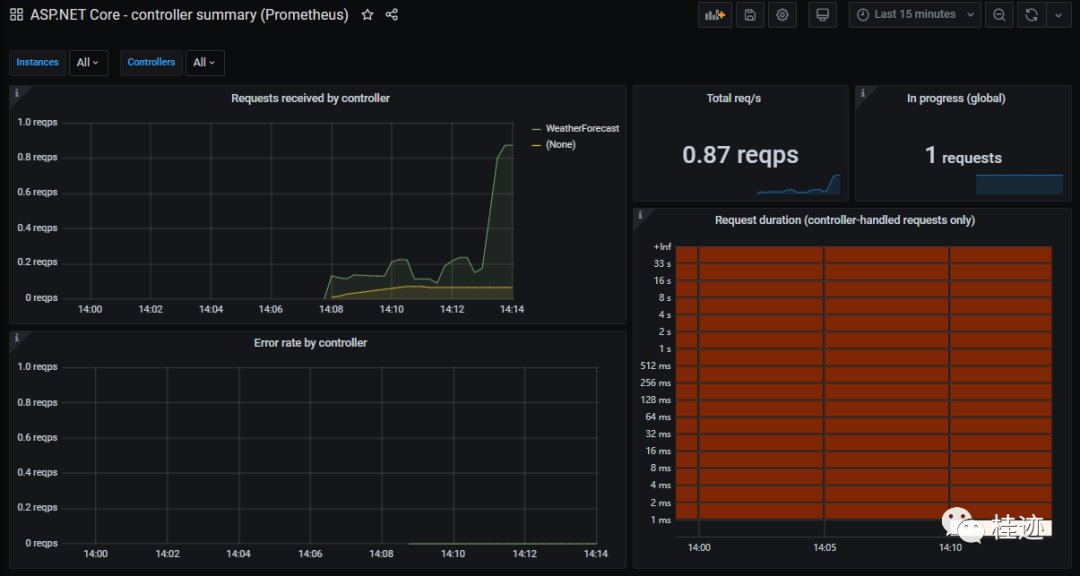Open dashboard settings gear
The image size is (1080, 576).
pyautogui.click(x=782, y=14)
